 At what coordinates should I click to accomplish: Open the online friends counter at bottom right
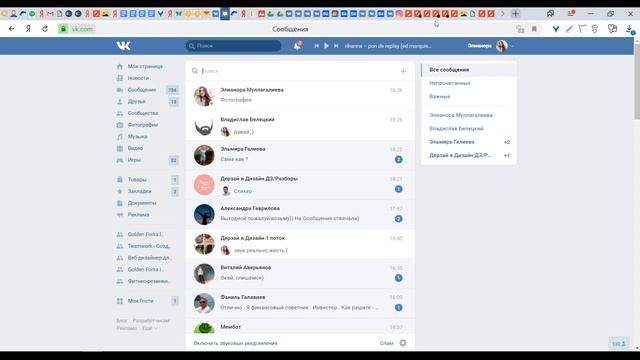tap(619, 344)
